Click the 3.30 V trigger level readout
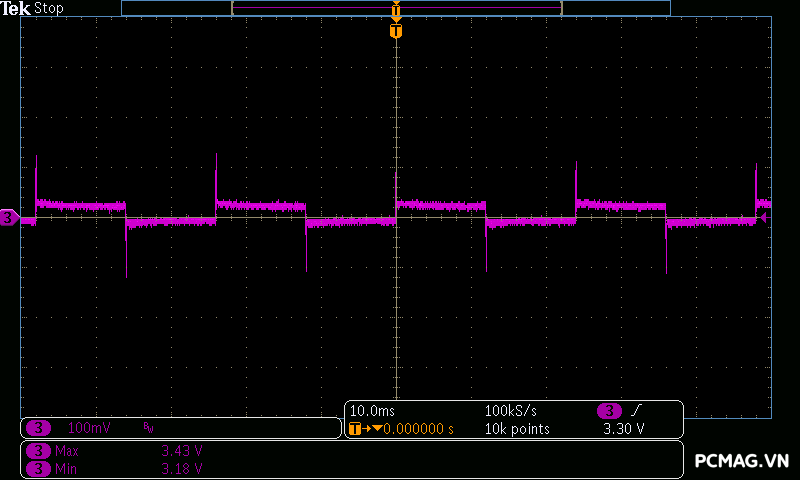The height and width of the screenshot is (480, 800). point(623,429)
